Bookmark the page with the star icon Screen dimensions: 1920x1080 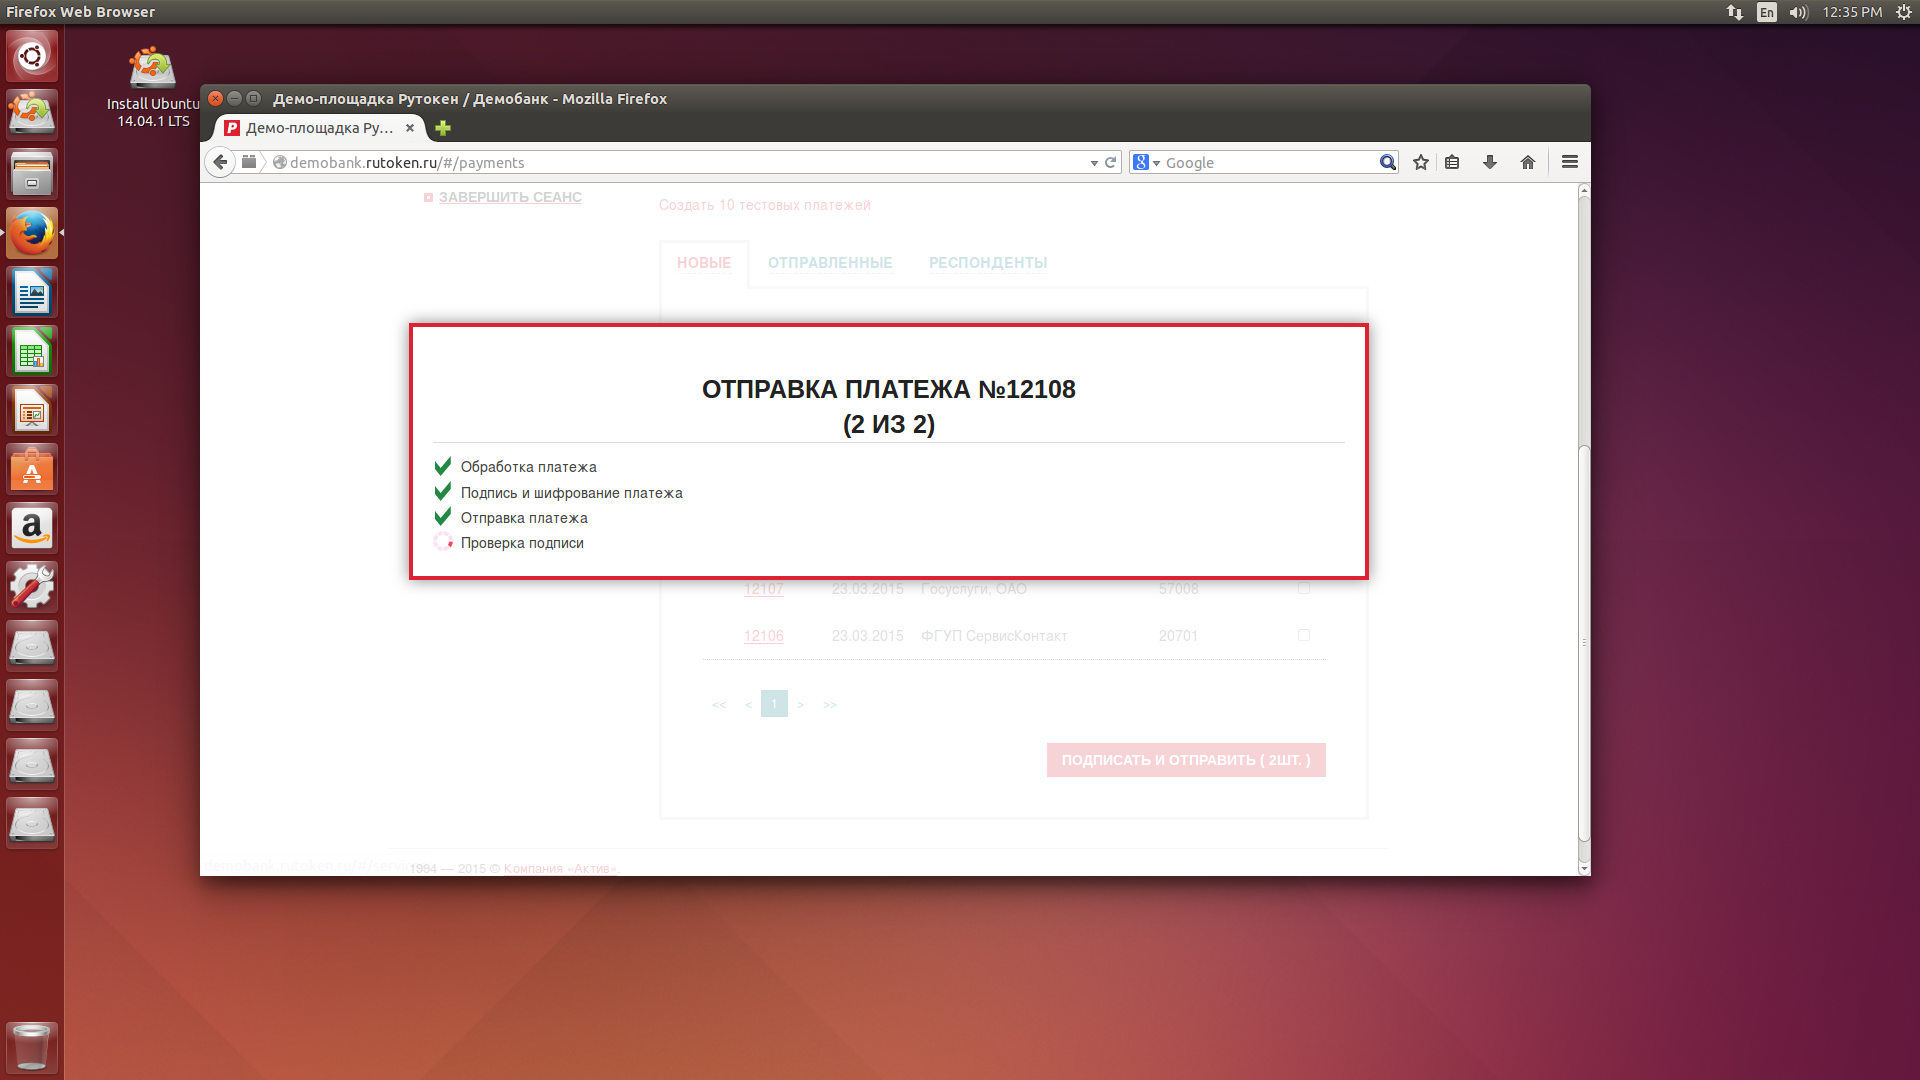(x=1420, y=162)
